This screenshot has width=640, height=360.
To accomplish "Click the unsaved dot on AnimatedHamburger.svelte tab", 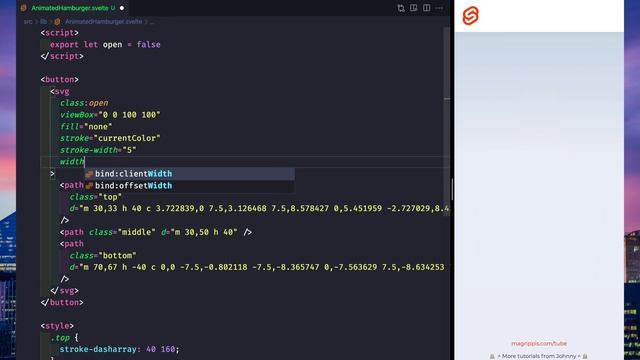I will (x=122, y=8).
